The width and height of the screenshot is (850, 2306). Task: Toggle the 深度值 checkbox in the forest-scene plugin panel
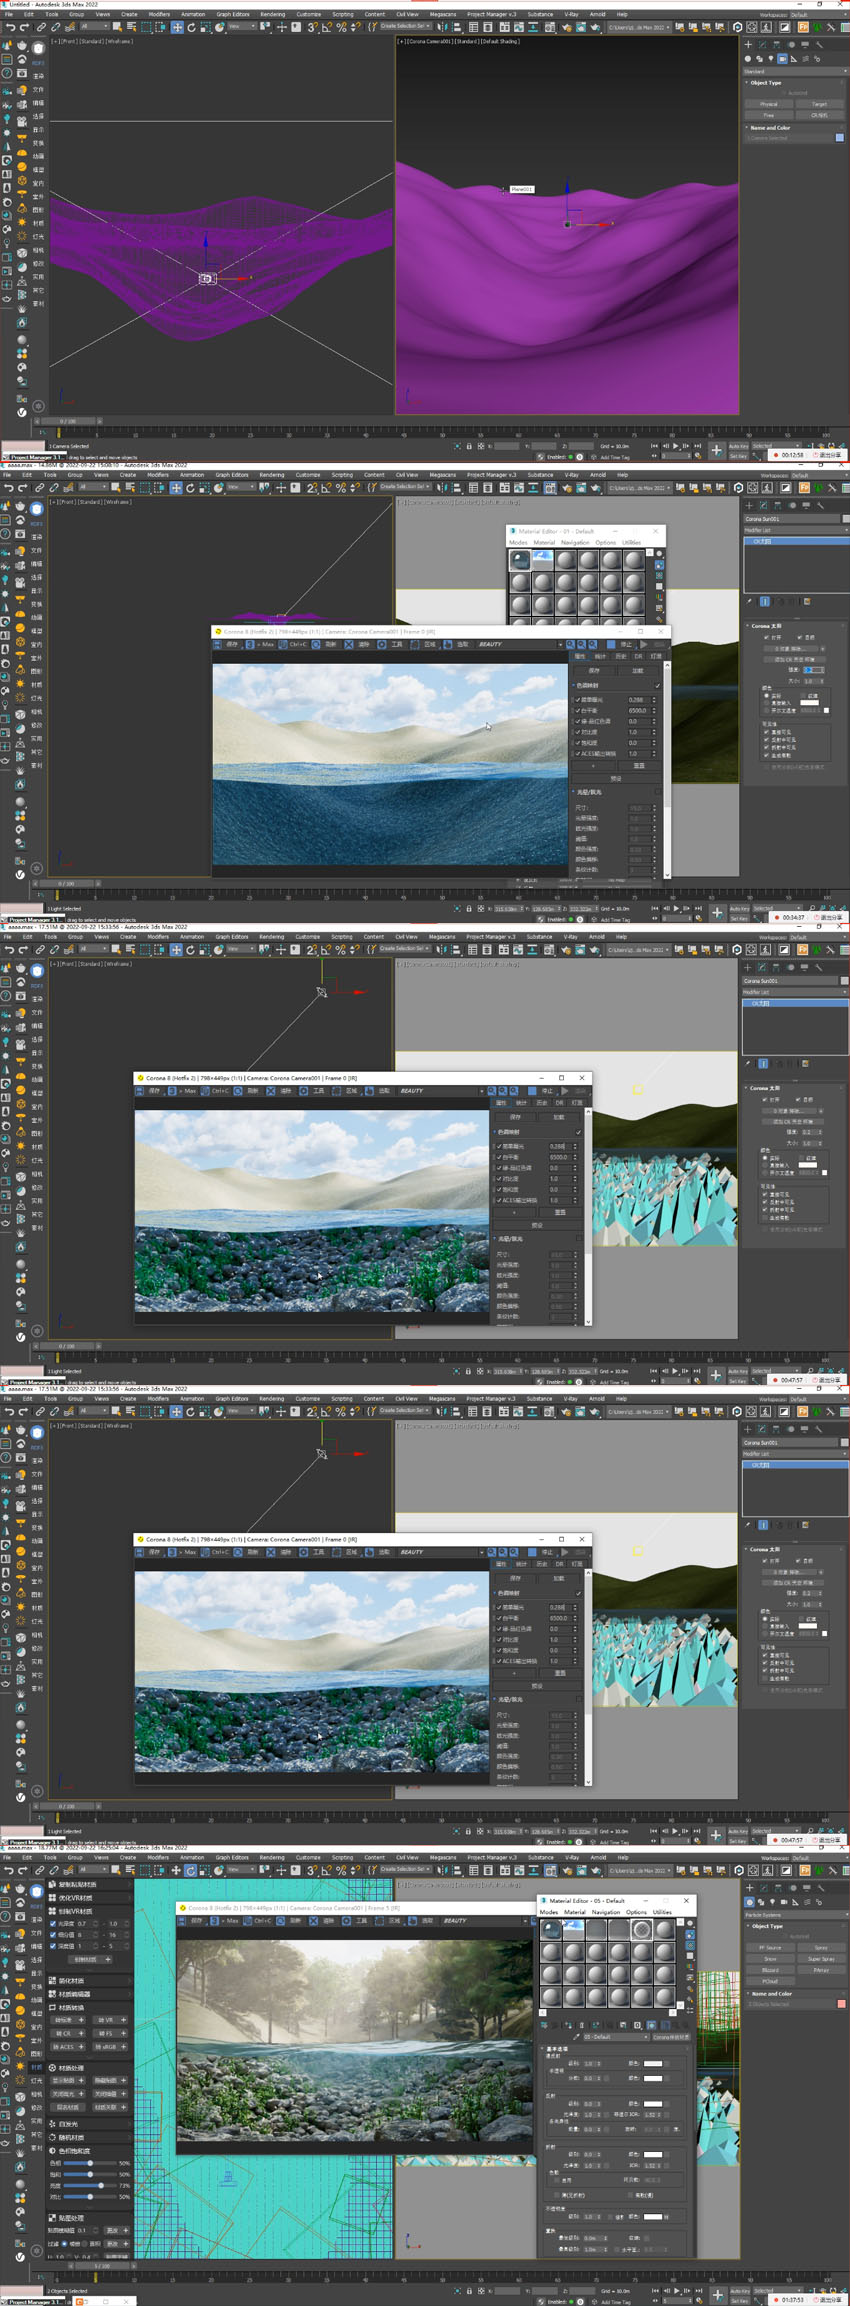53,1946
